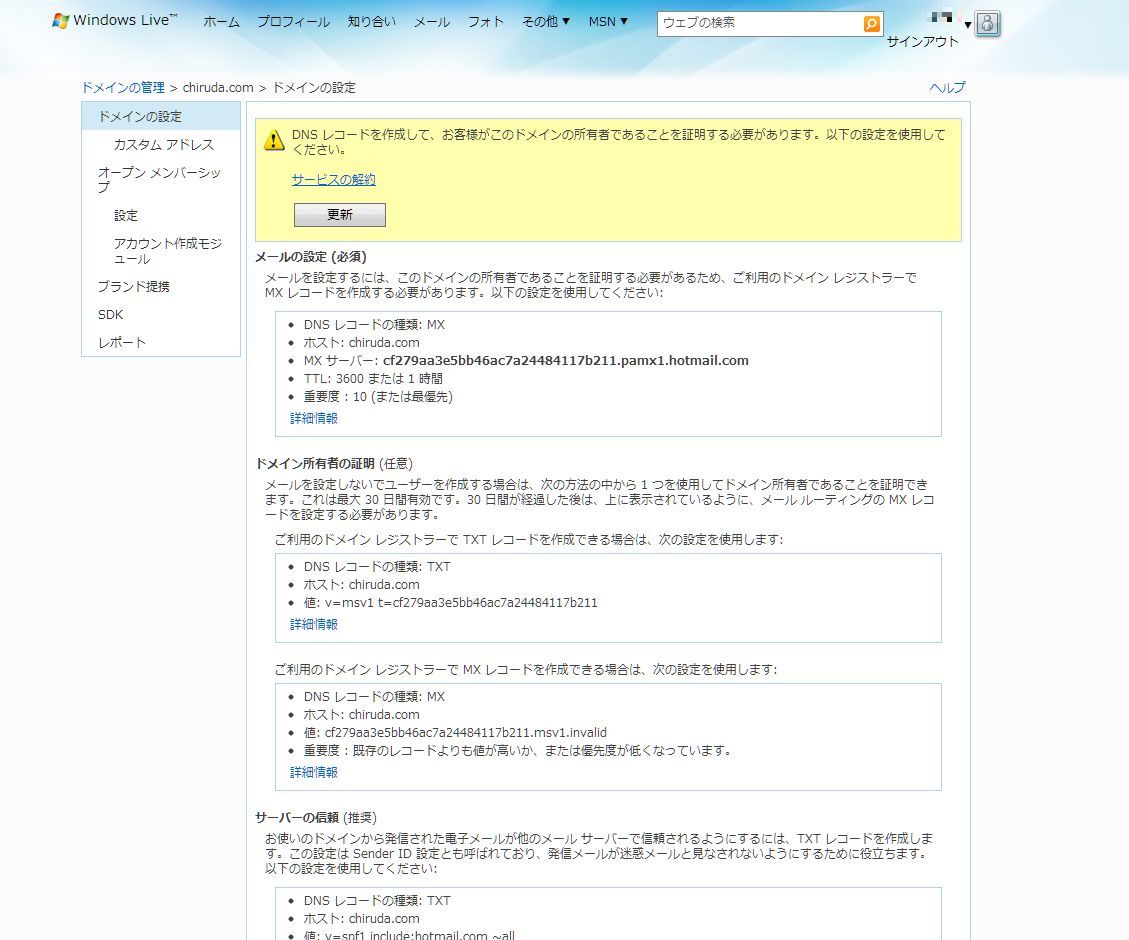1129x940 pixels.
Task: Select SDK in the sidebar
Action: pos(110,315)
